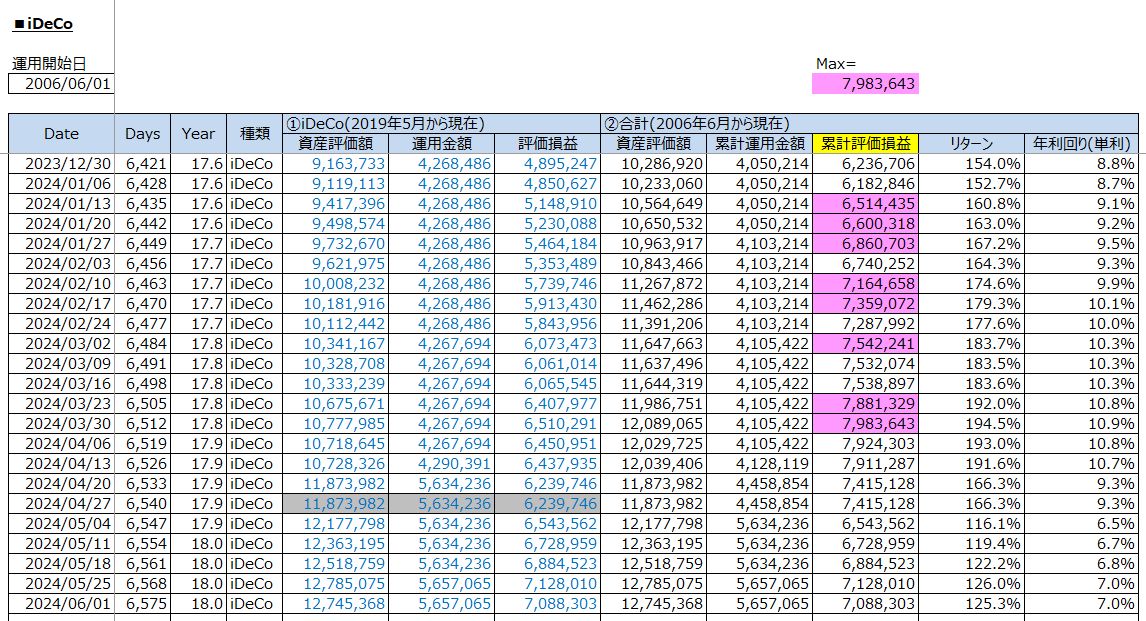
Task: Select the Date column header
Action: pyautogui.click(x=61, y=134)
